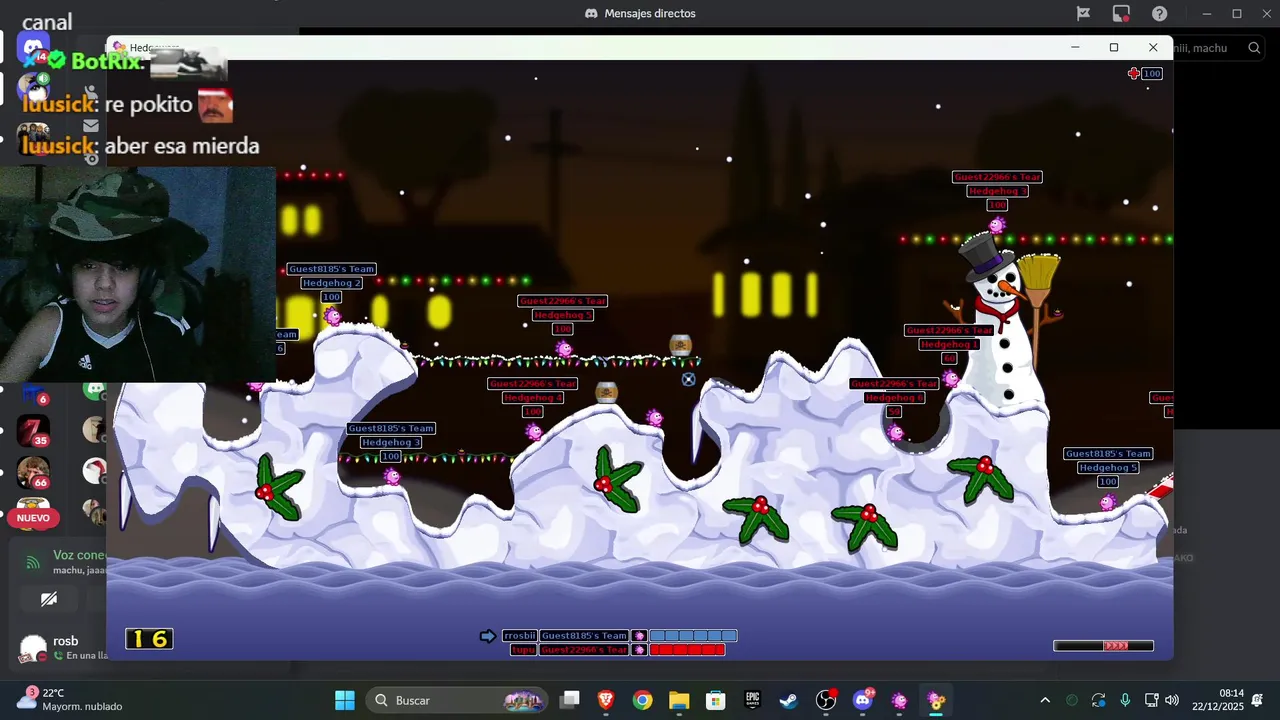
Task: Minimize the Hedgewars window
Action: pos(1075,47)
